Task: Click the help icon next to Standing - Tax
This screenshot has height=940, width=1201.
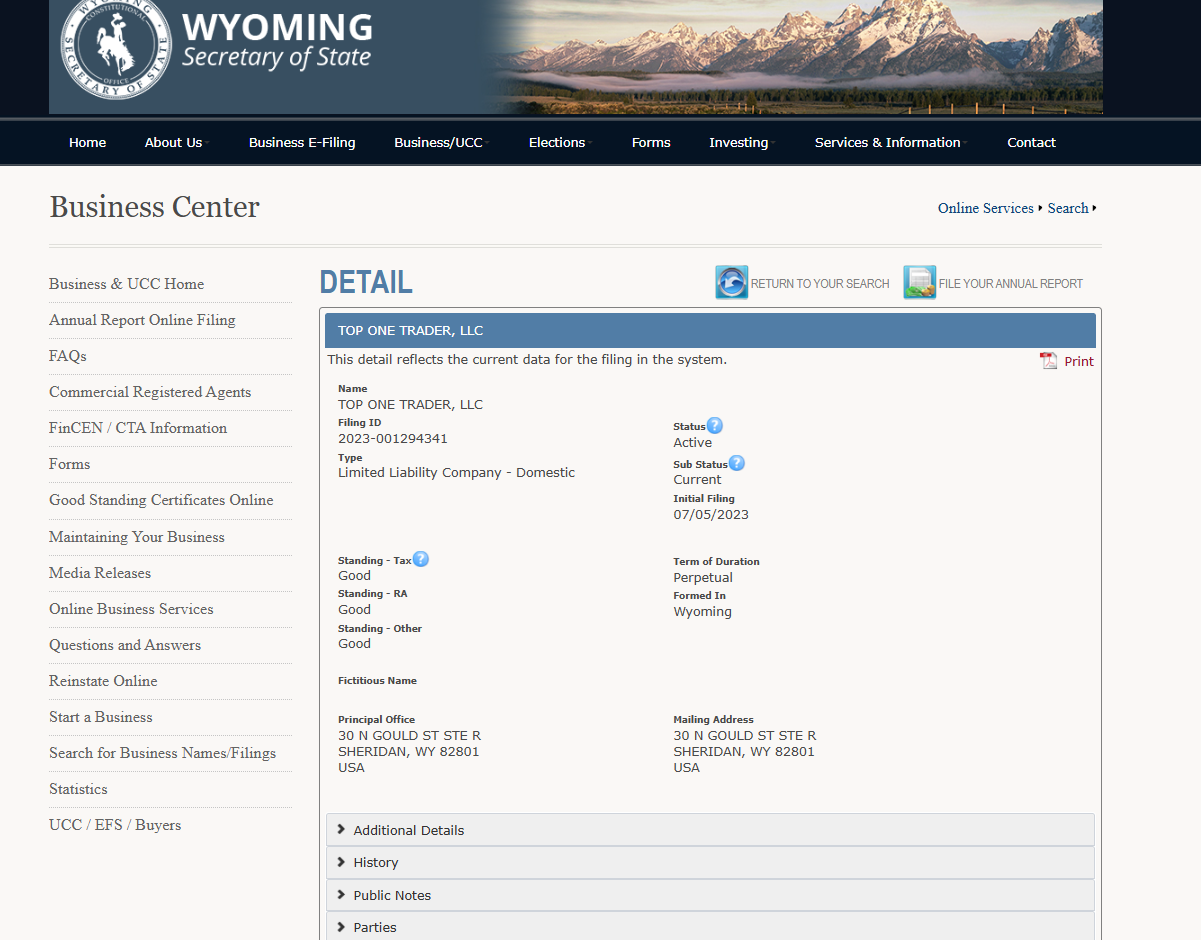Action: click(x=421, y=559)
